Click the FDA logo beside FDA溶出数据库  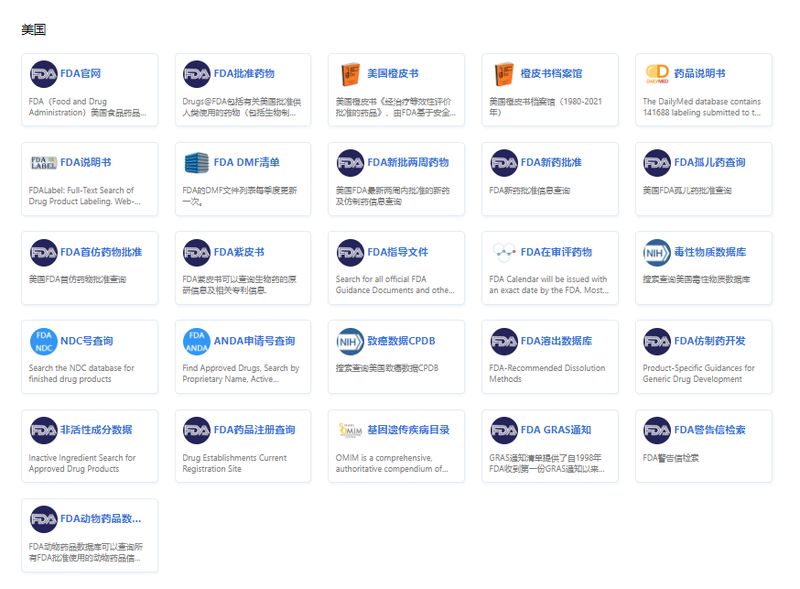[504, 341]
